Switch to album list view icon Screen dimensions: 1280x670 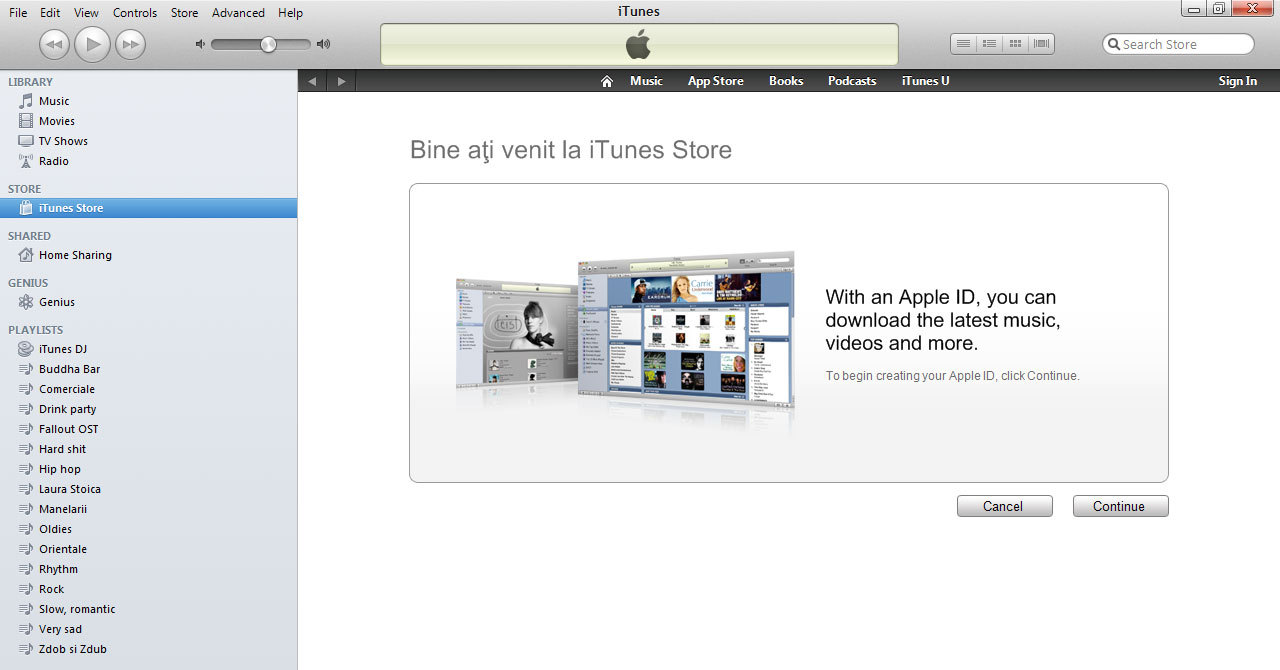[989, 44]
